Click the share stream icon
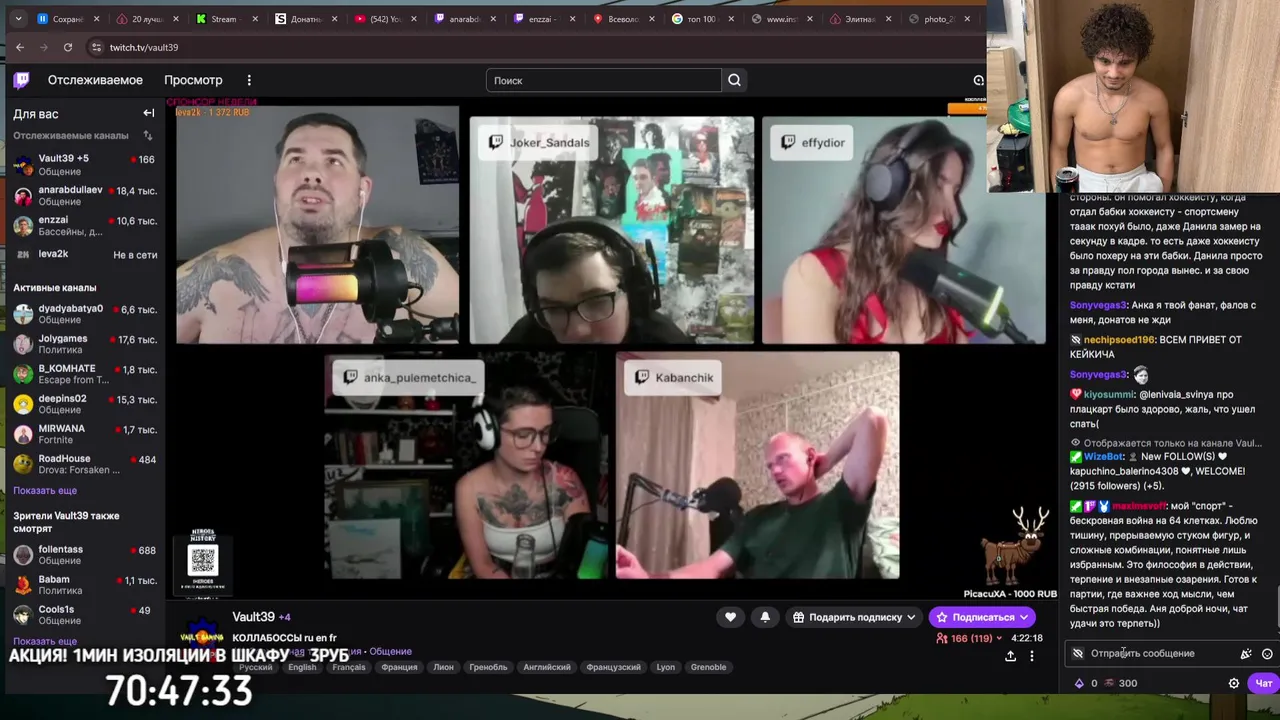Image resolution: width=1280 pixels, height=720 pixels. (1010, 656)
